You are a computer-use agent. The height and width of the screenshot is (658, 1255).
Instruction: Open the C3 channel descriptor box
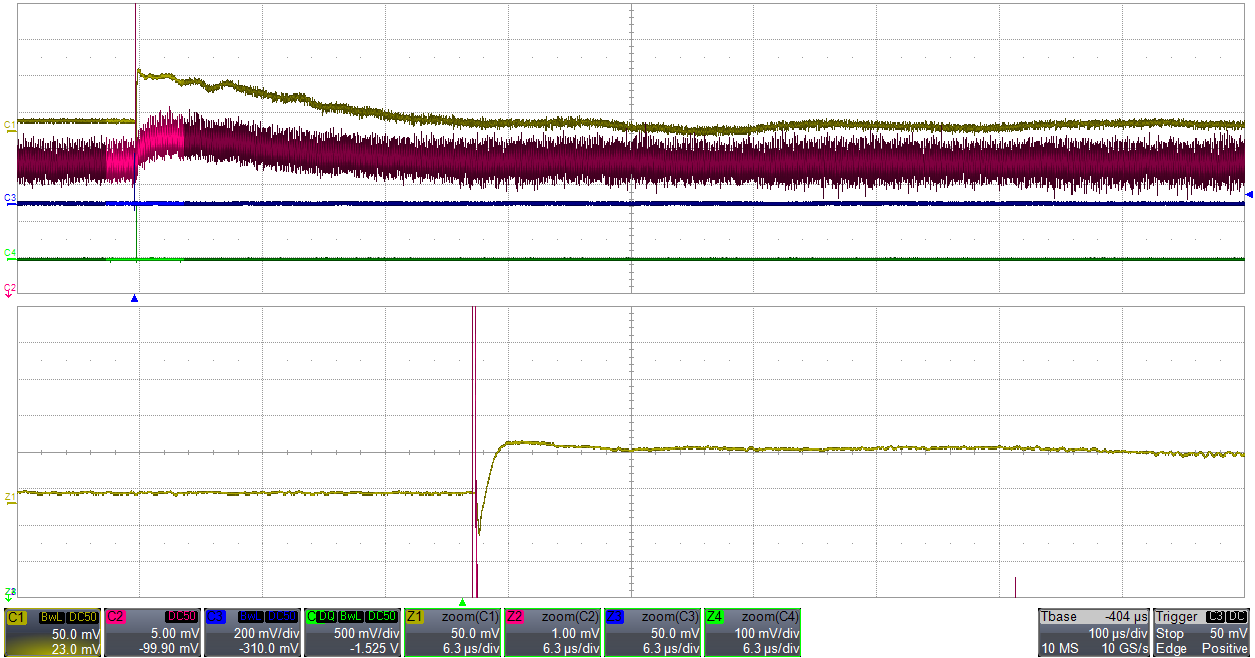[x=253, y=632]
